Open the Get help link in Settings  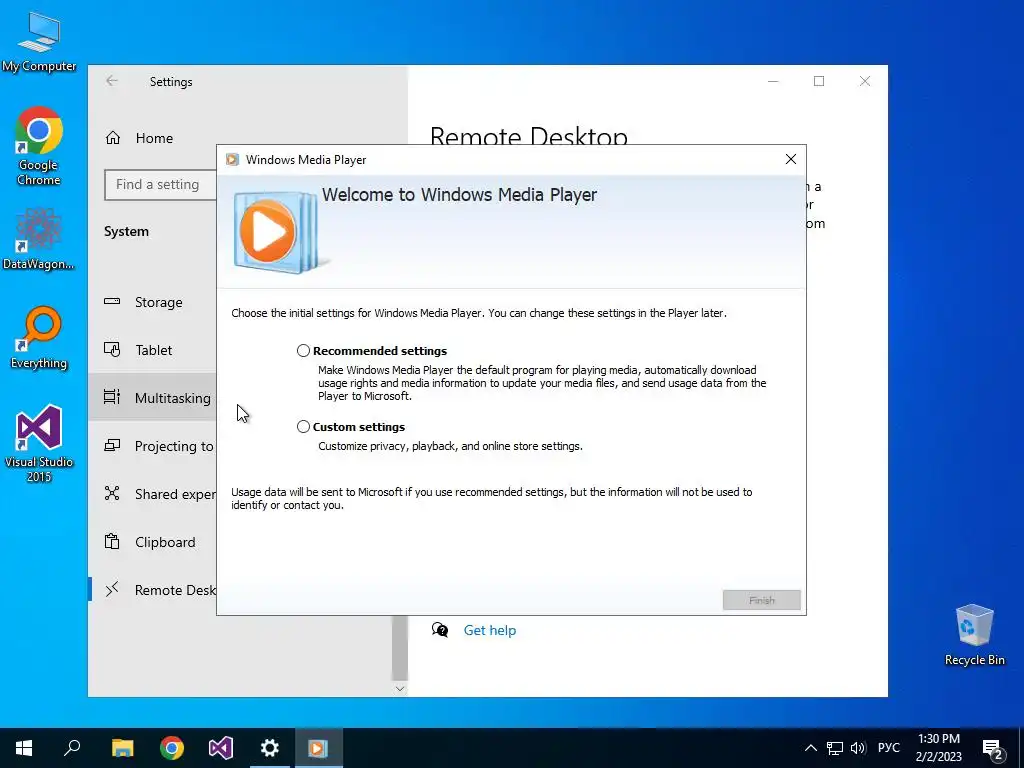click(490, 630)
